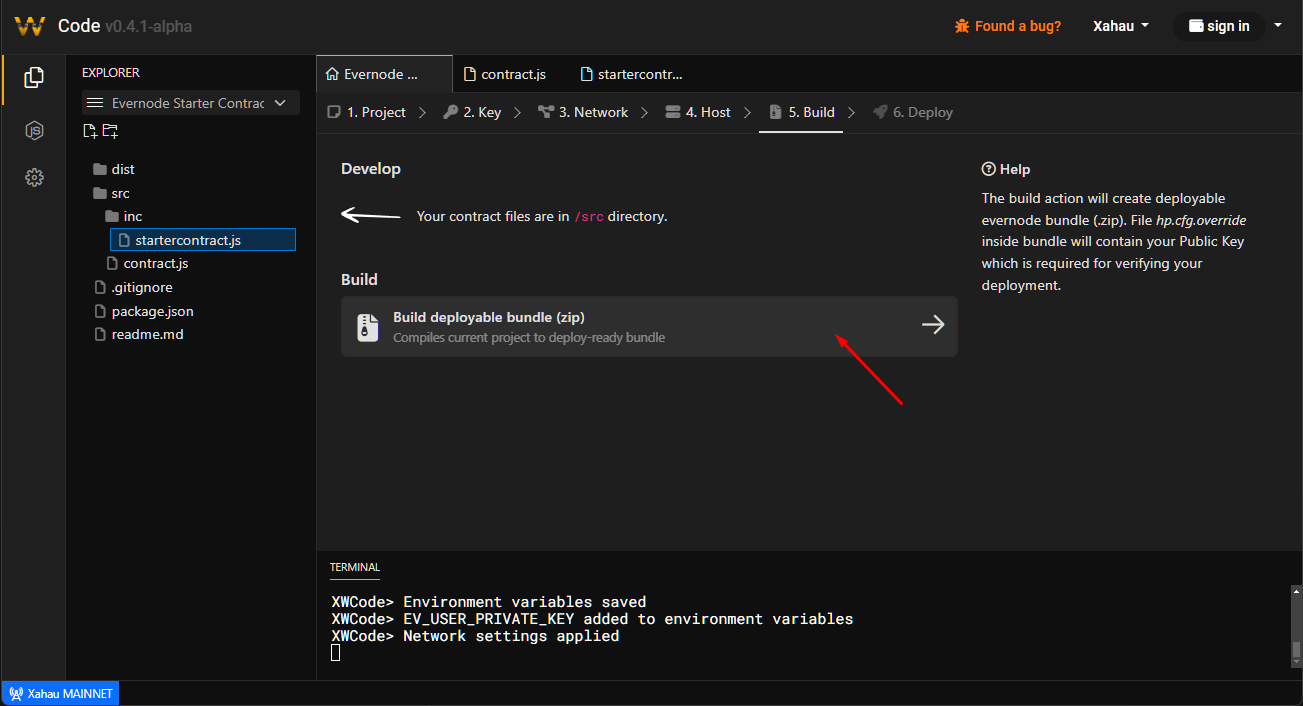Open the JS packages sidebar icon
The width and height of the screenshot is (1303, 706).
pos(33,130)
